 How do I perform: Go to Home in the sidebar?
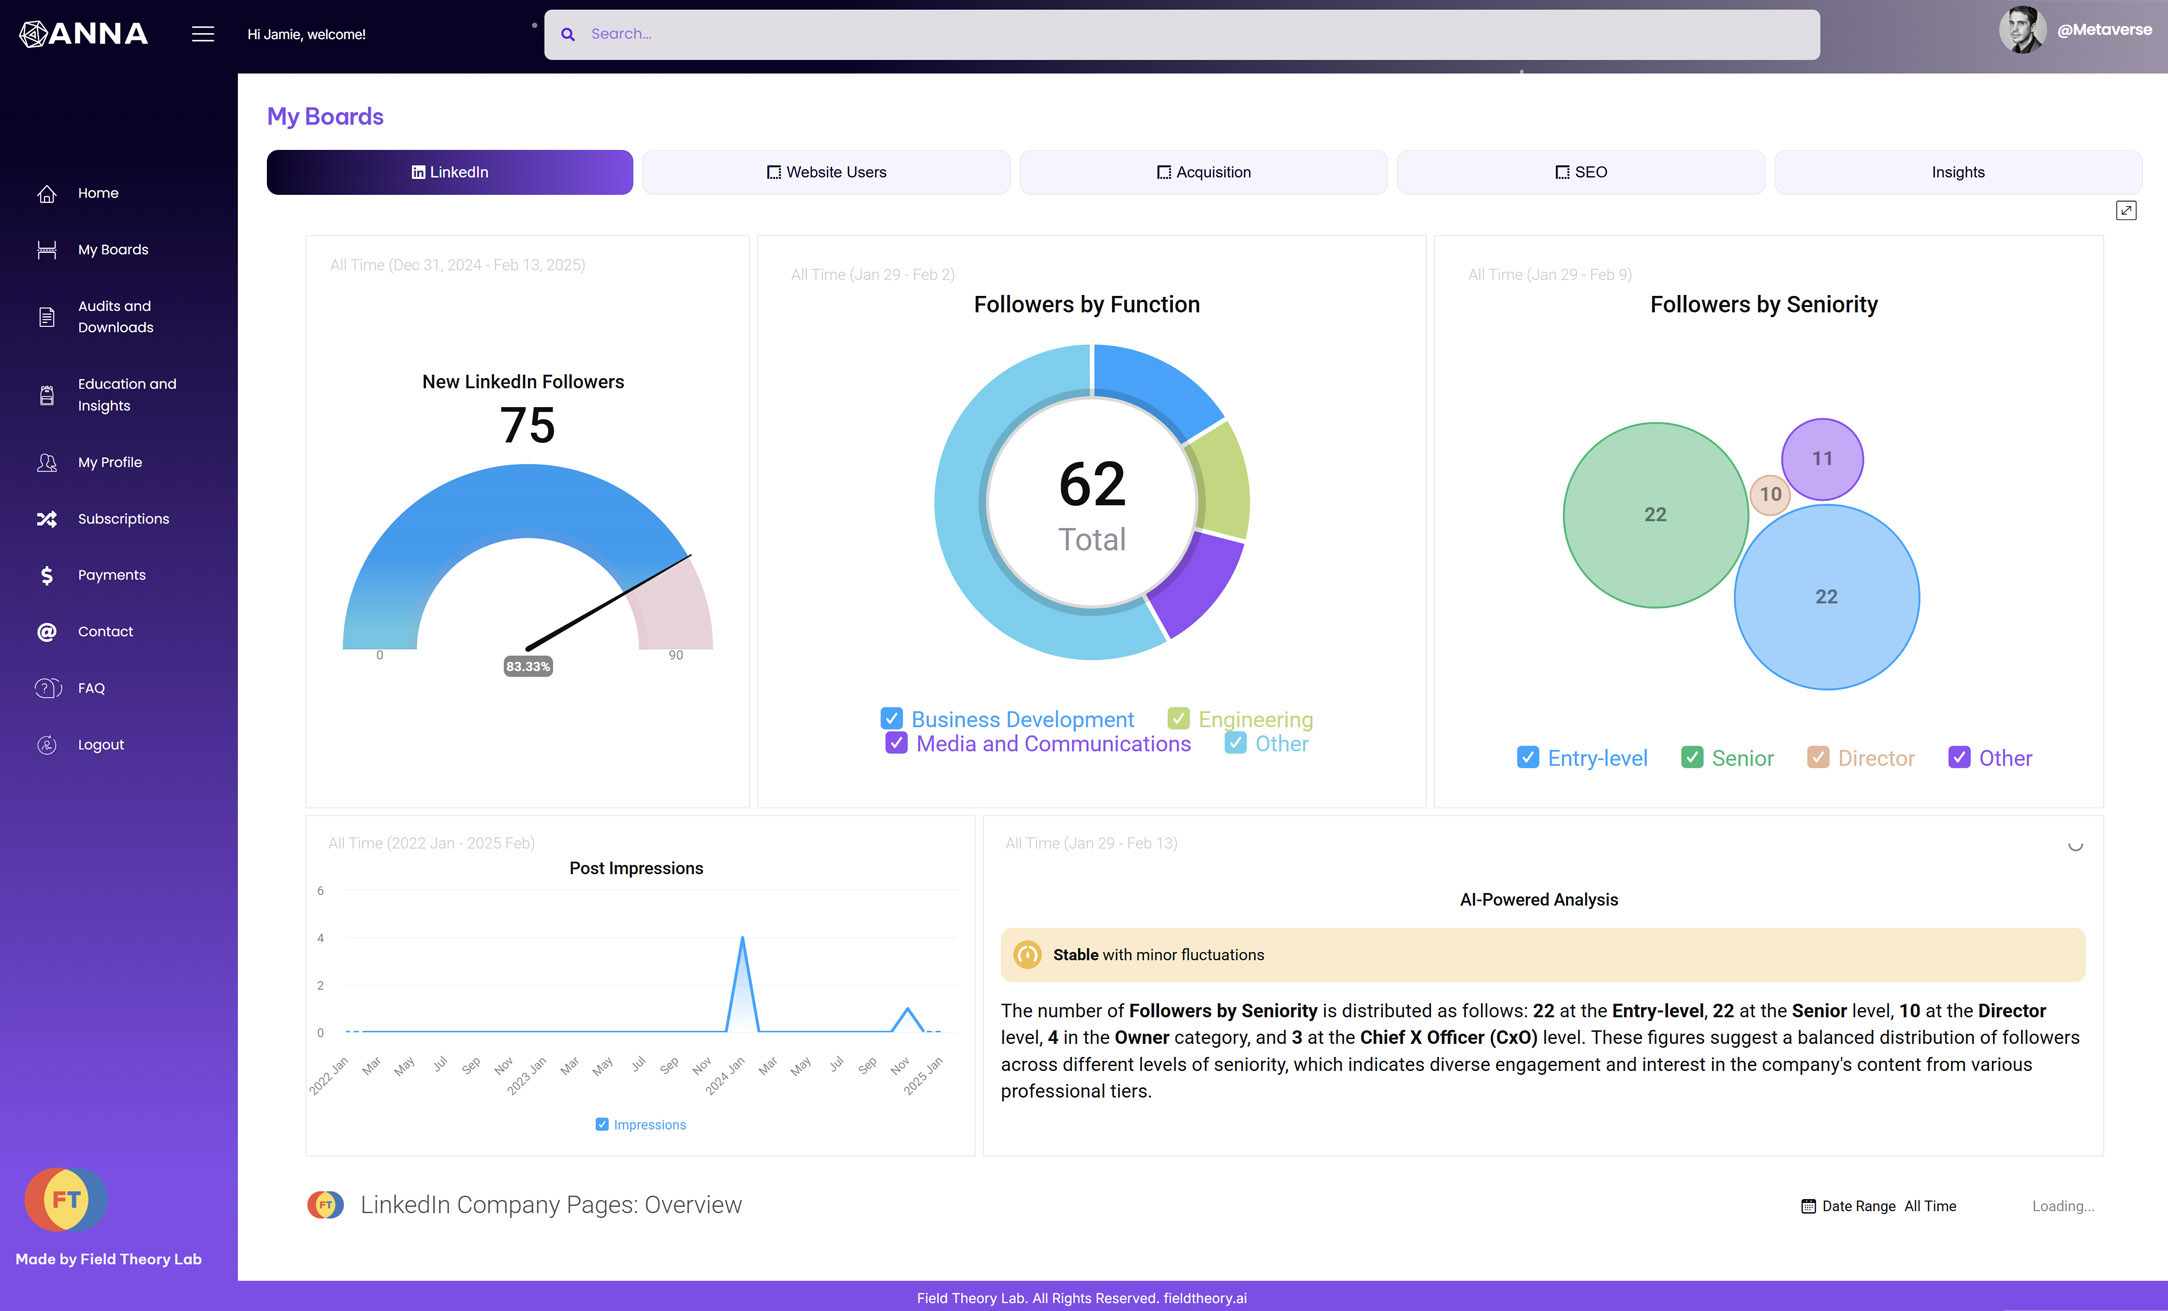coord(98,193)
